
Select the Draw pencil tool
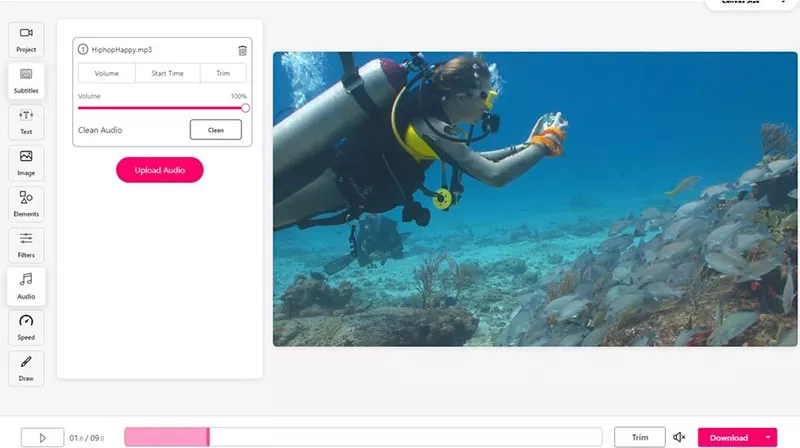tap(26, 369)
